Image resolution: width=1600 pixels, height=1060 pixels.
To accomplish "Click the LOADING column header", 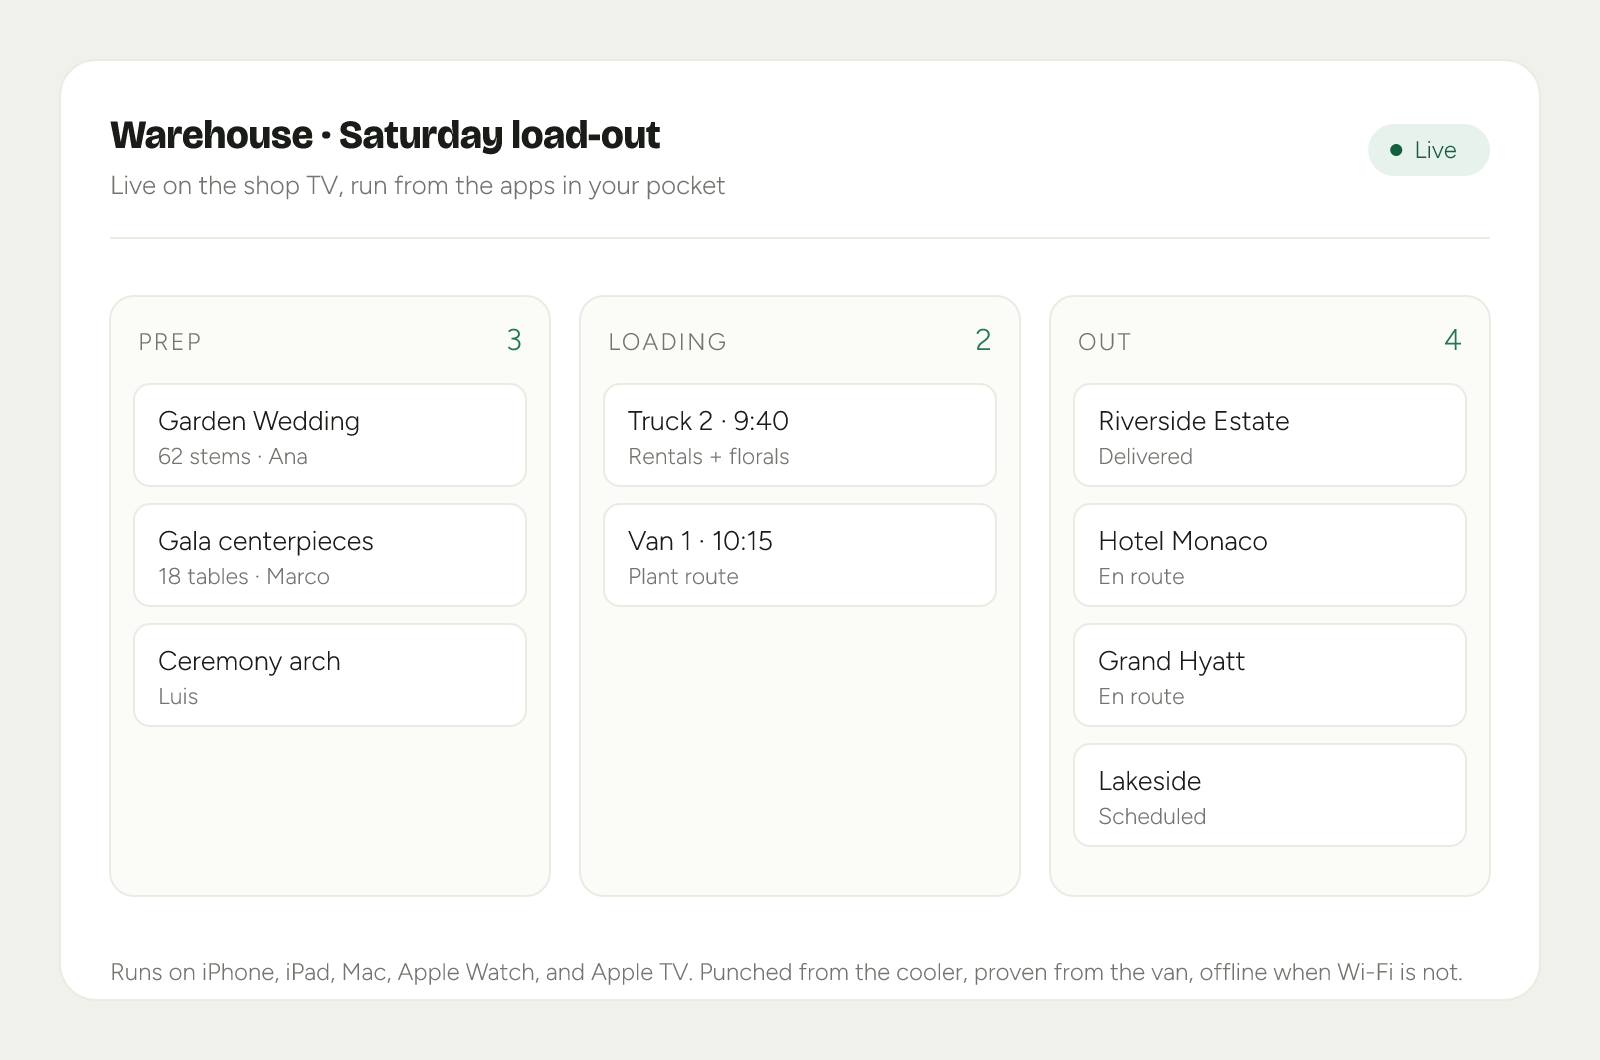I will (667, 342).
